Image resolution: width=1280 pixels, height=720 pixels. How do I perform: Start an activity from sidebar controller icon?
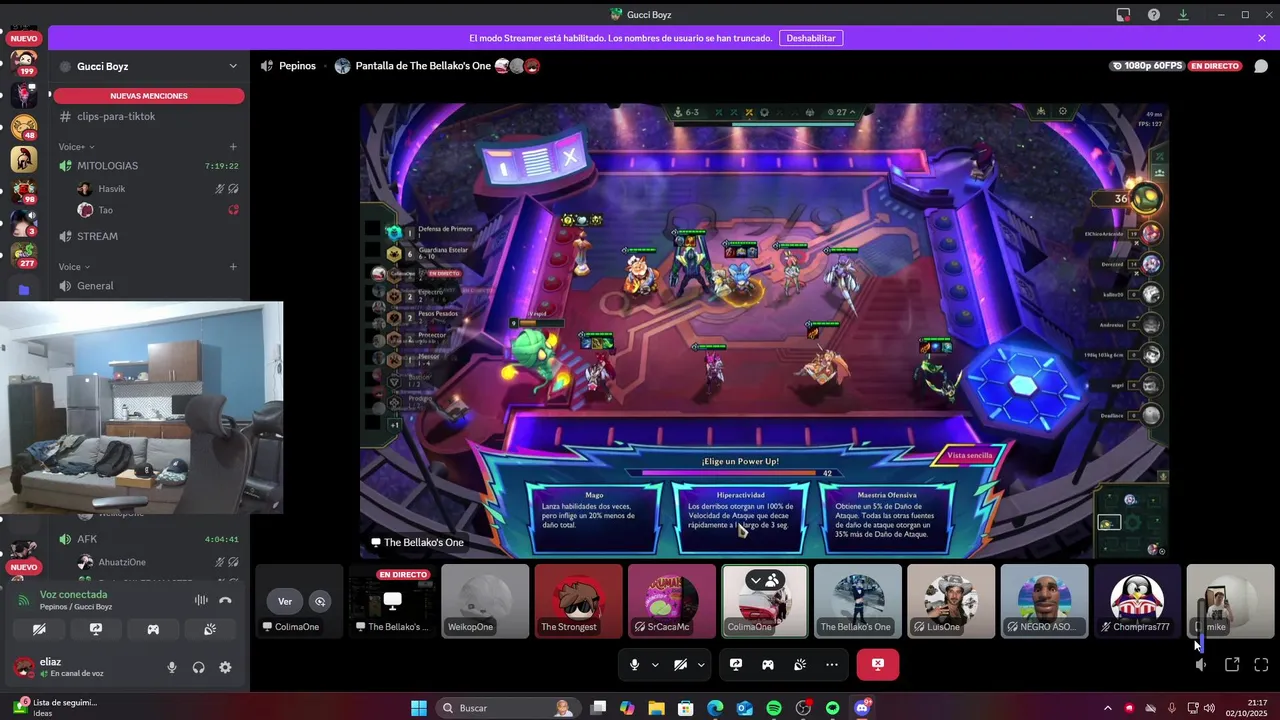(x=153, y=629)
